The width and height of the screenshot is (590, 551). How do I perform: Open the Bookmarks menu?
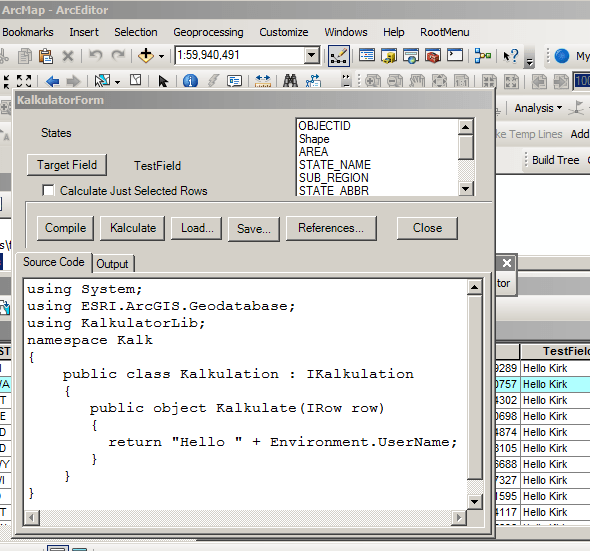(x=27, y=32)
